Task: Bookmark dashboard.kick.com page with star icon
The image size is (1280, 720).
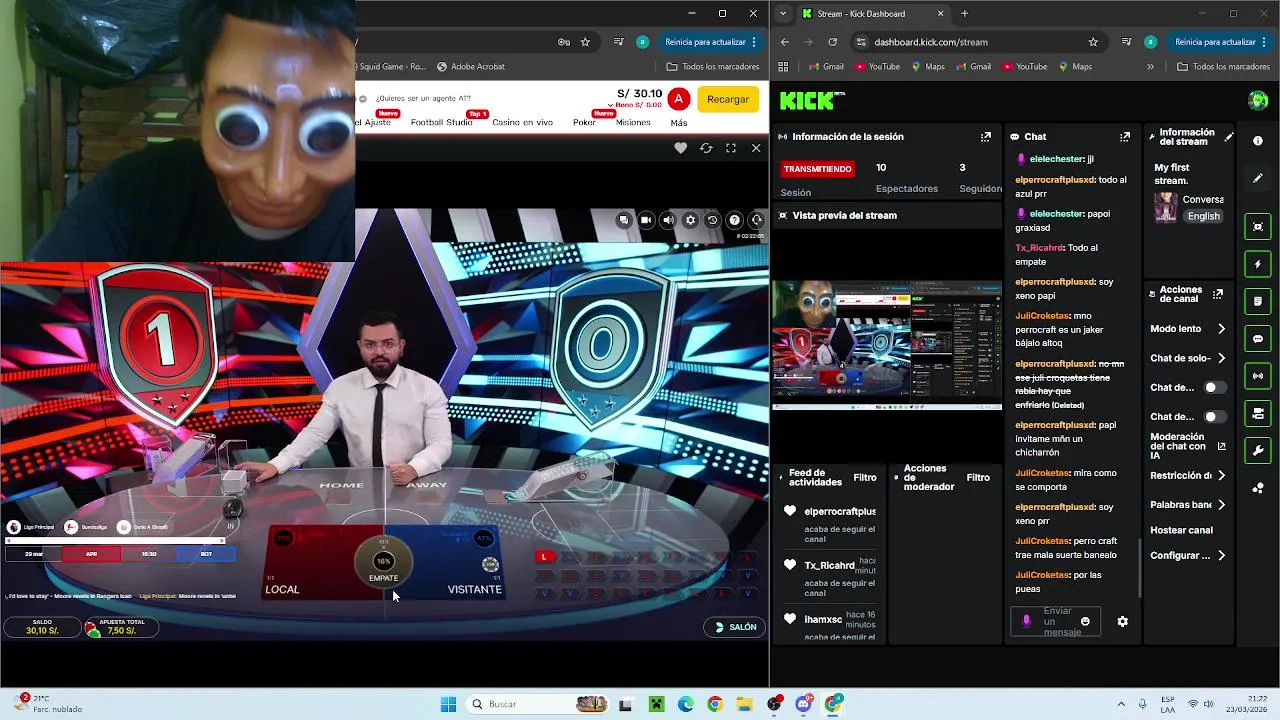Action: pyautogui.click(x=1093, y=42)
